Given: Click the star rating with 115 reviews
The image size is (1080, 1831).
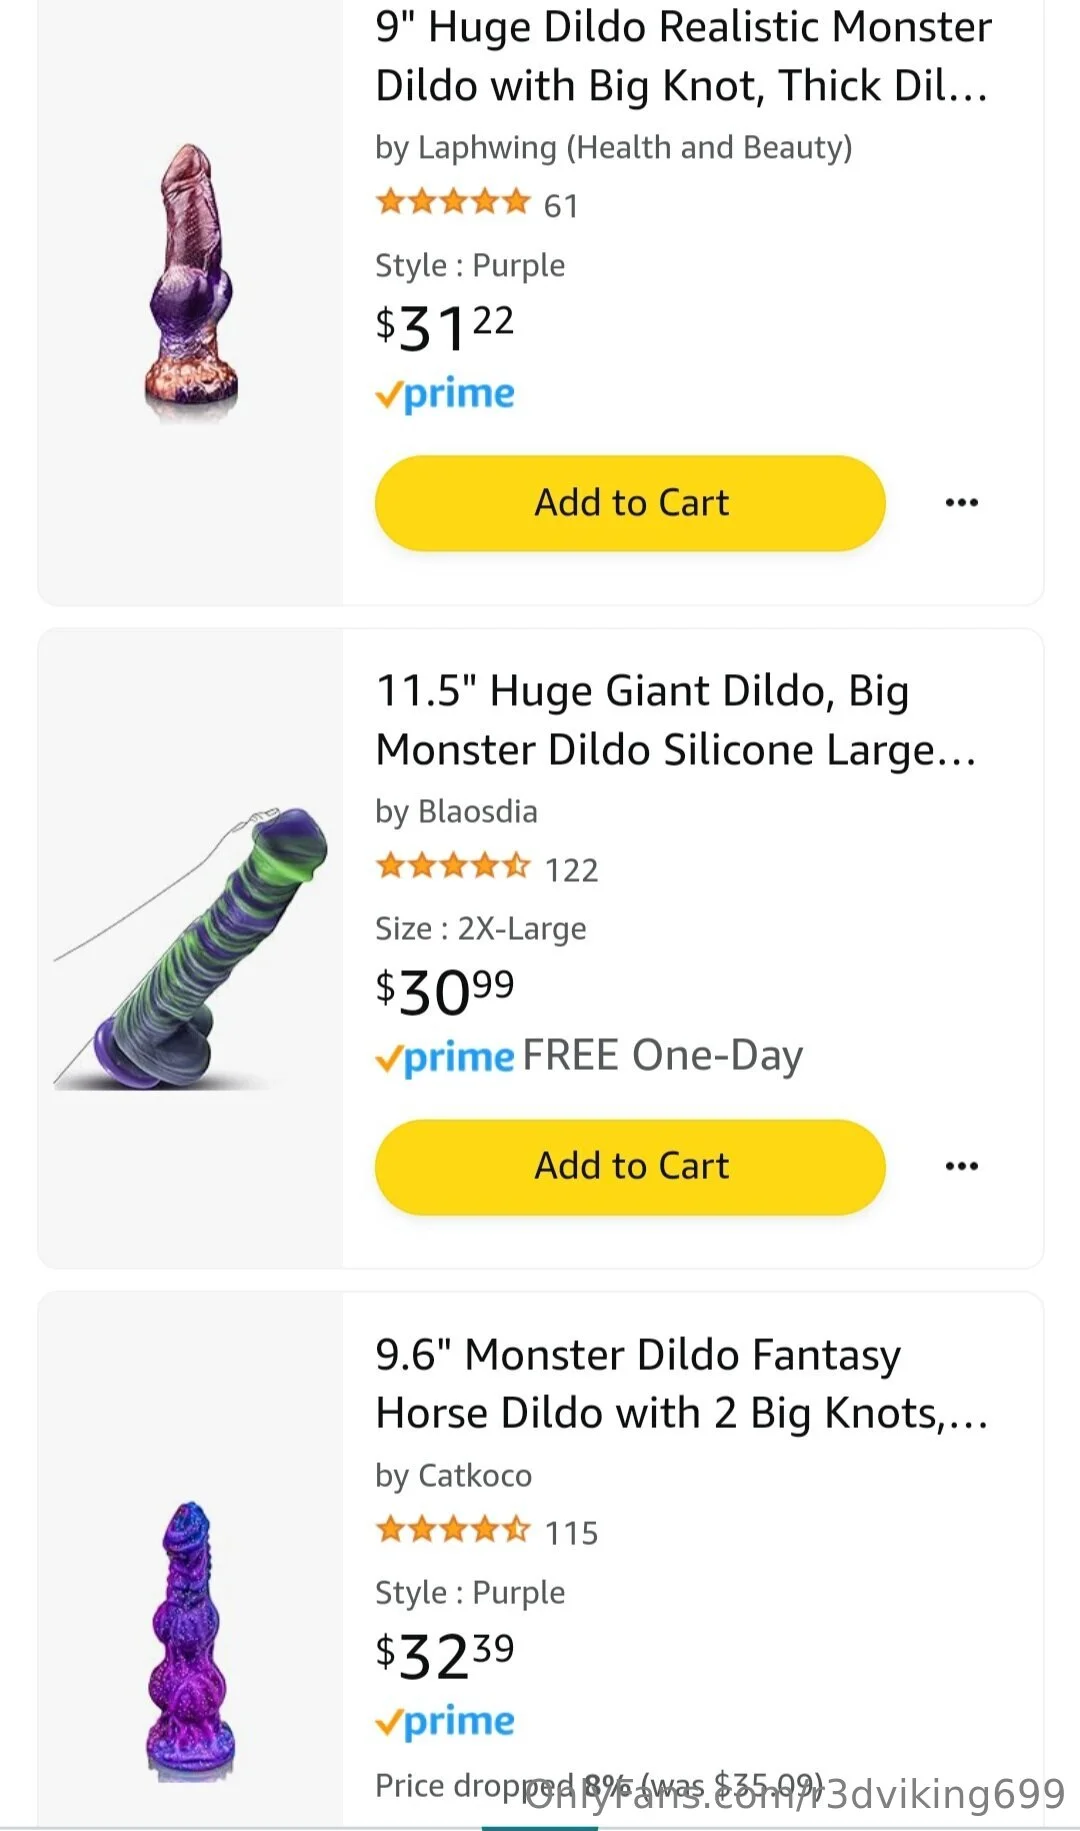Looking at the screenshot, I should 453,1530.
